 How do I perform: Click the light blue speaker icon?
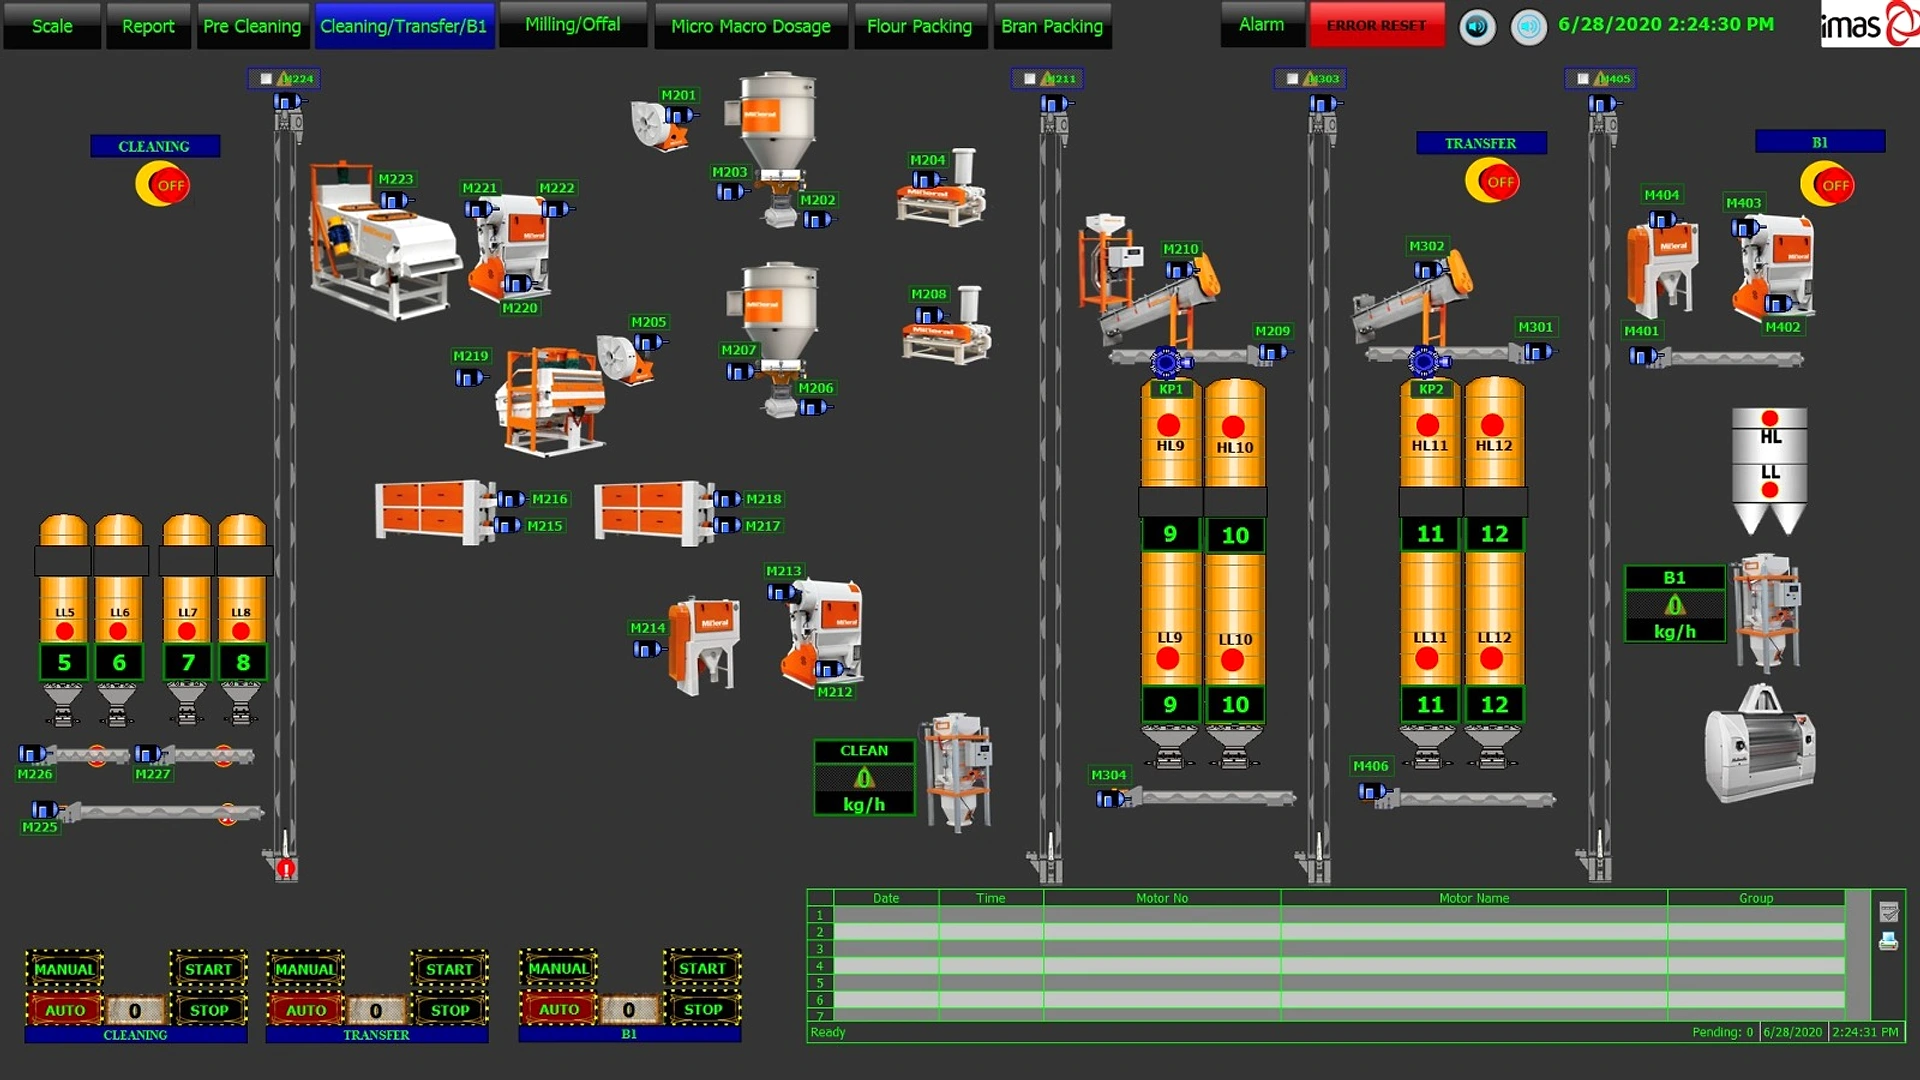click(x=1528, y=26)
